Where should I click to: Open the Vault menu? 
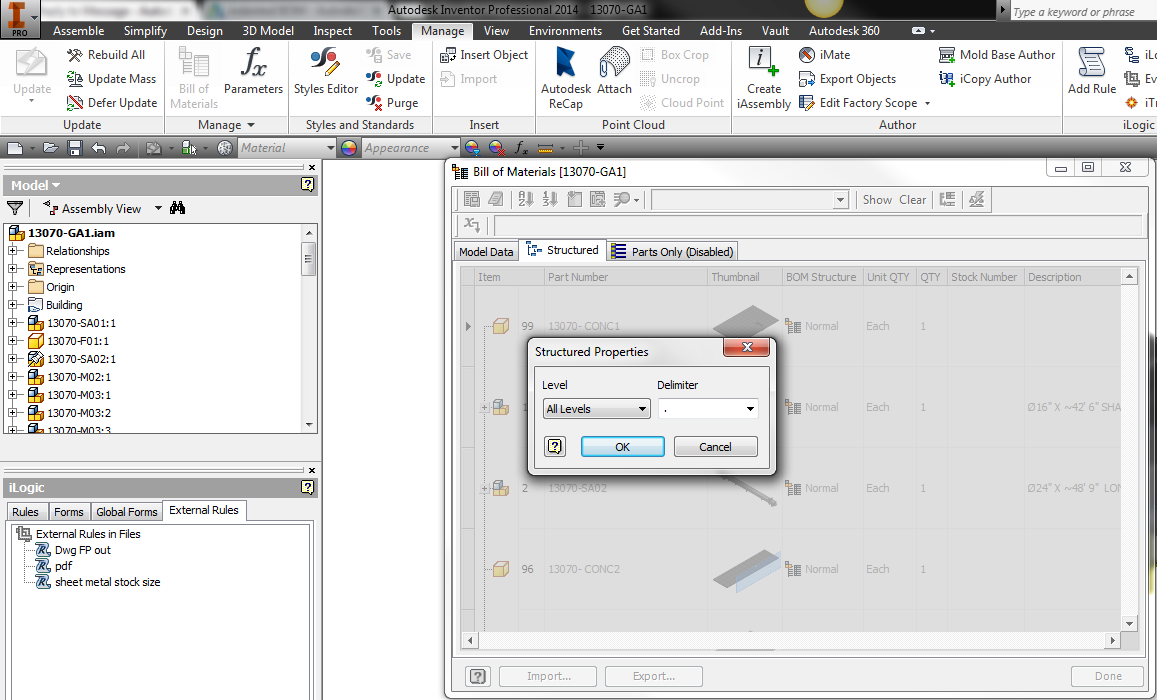(x=775, y=30)
